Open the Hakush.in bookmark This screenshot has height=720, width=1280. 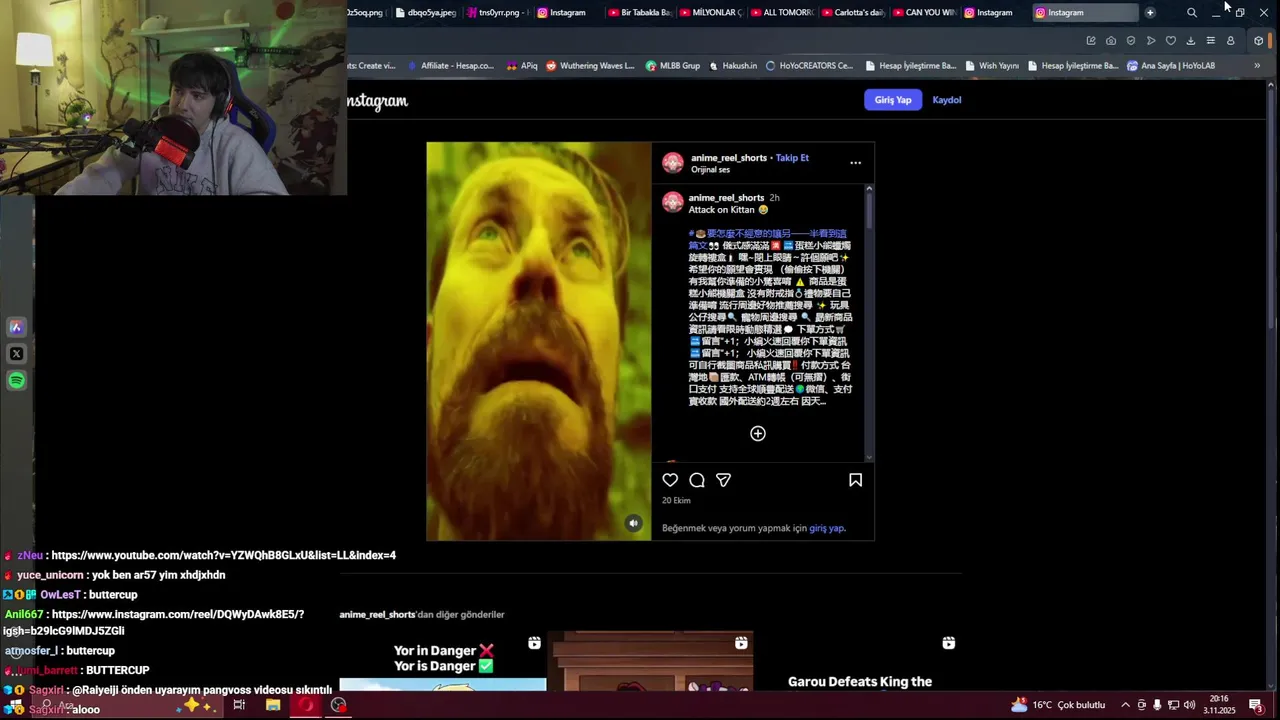click(x=733, y=65)
